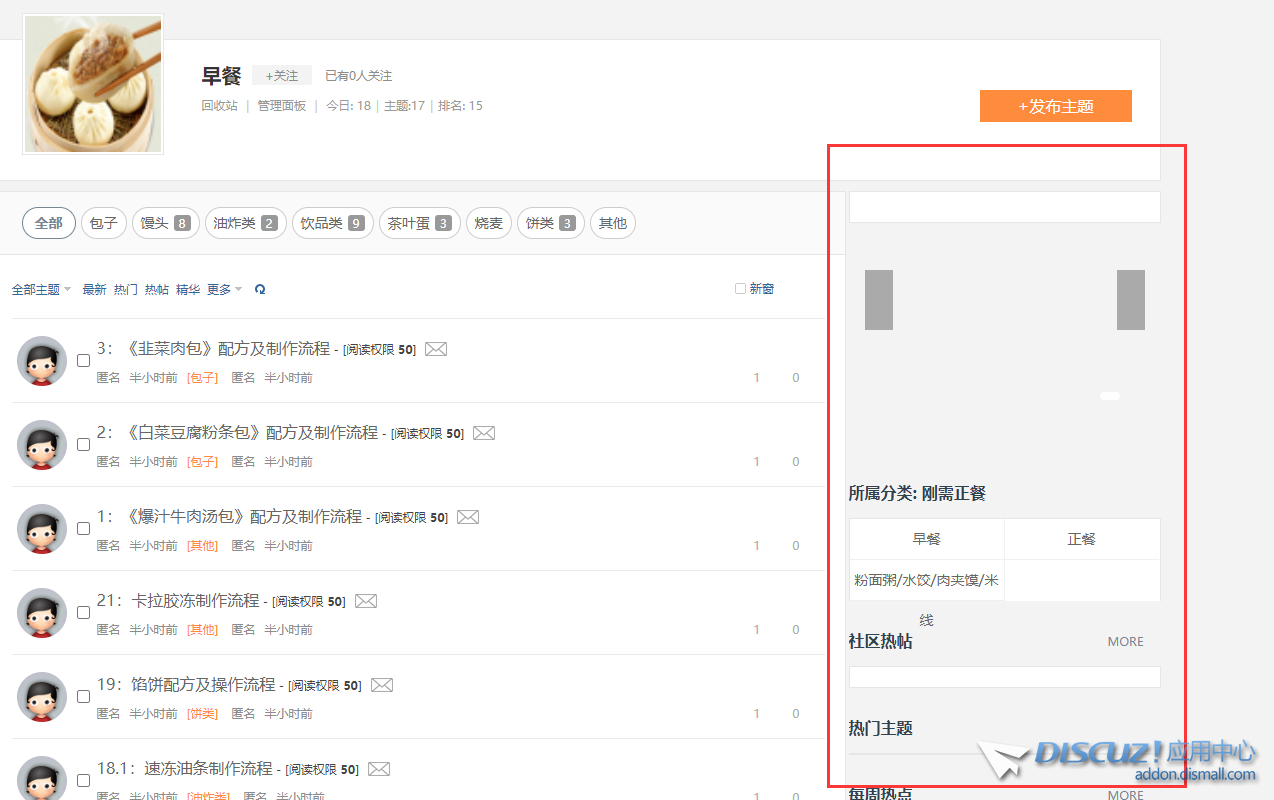Expand the 全部主题 dropdown
Viewport: 1274px width, 800px height.
tap(41, 289)
